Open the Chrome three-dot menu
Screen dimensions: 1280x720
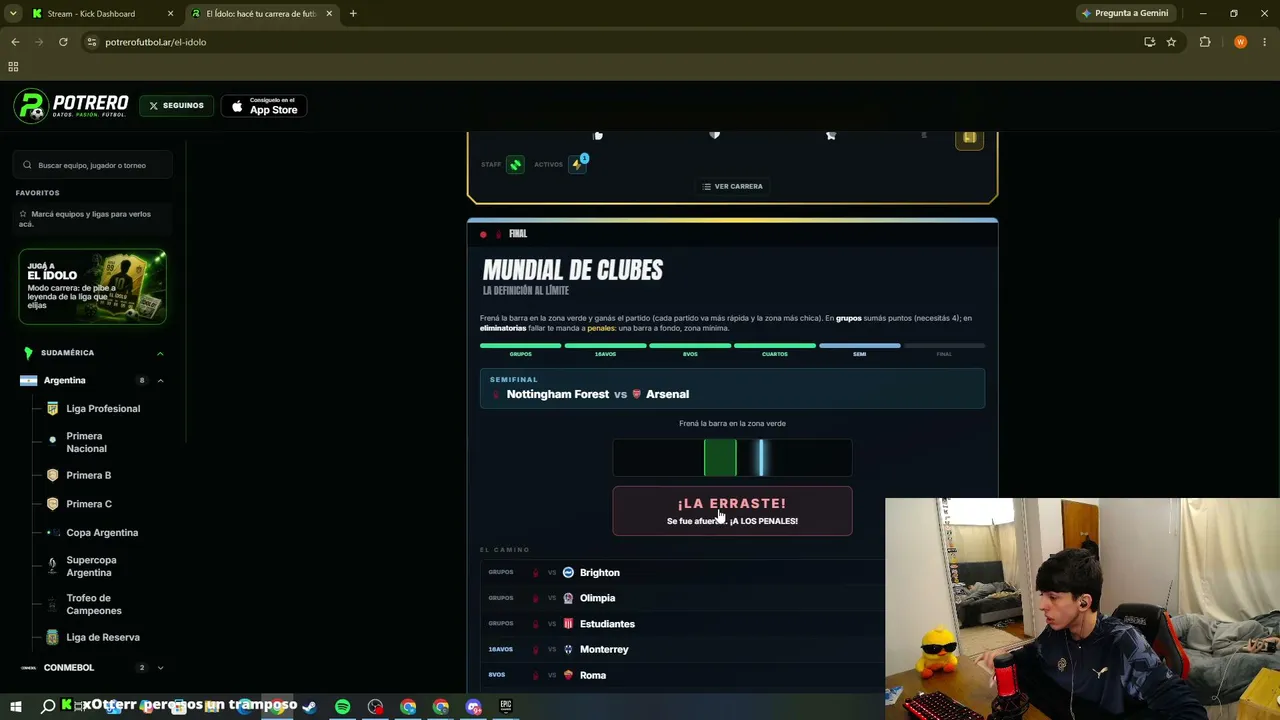[x=1265, y=42]
